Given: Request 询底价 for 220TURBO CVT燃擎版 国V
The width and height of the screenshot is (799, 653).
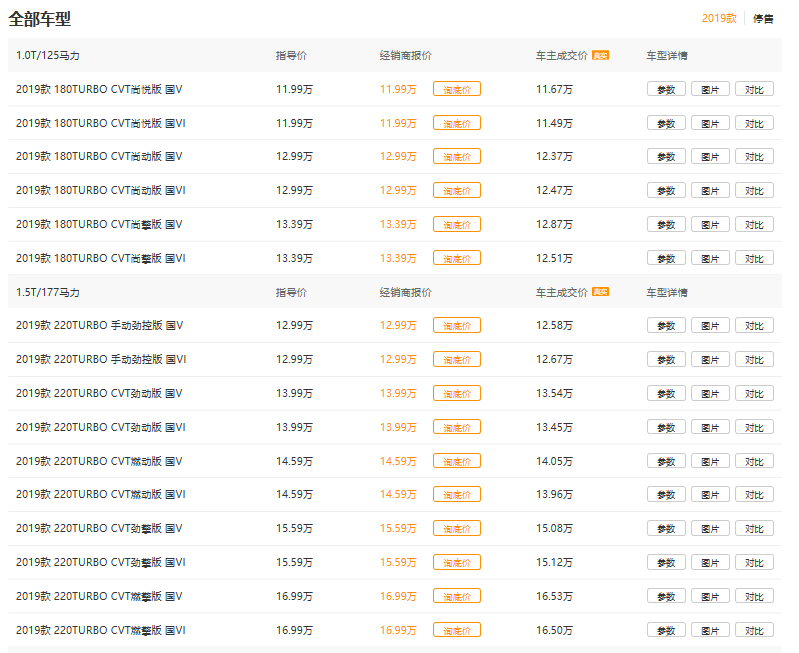Looking at the screenshot, I should coord(456,596).
